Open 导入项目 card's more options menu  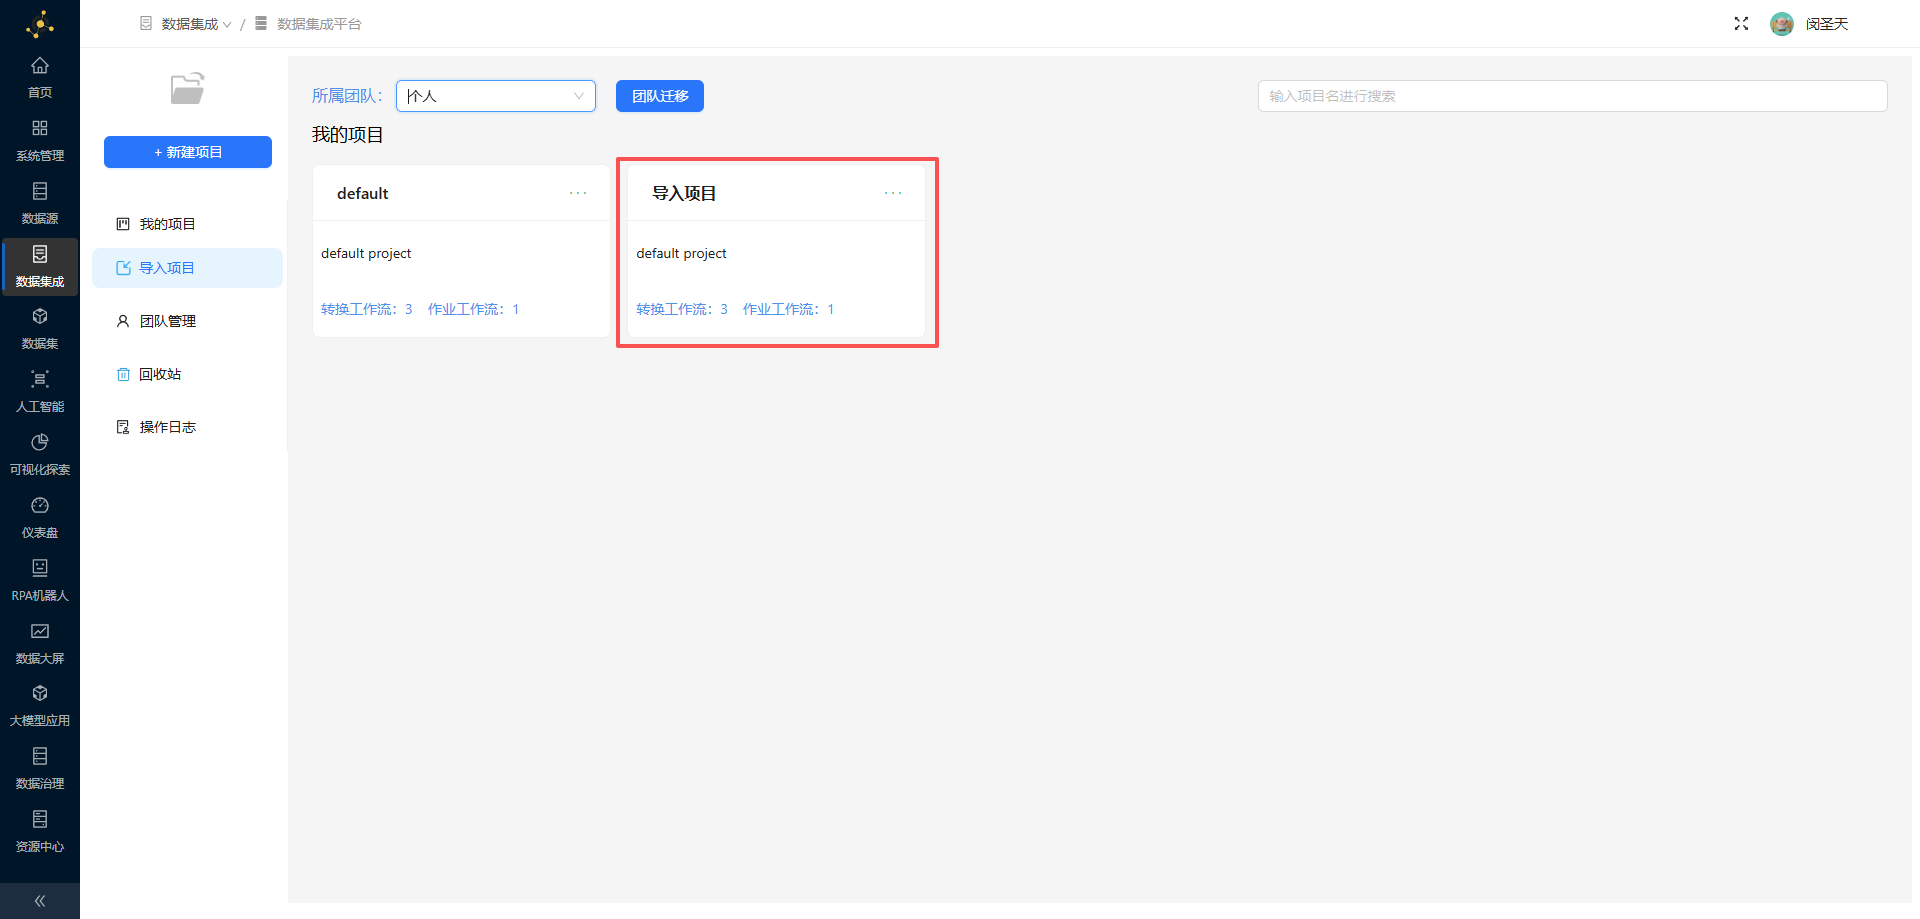click(893, 193)
